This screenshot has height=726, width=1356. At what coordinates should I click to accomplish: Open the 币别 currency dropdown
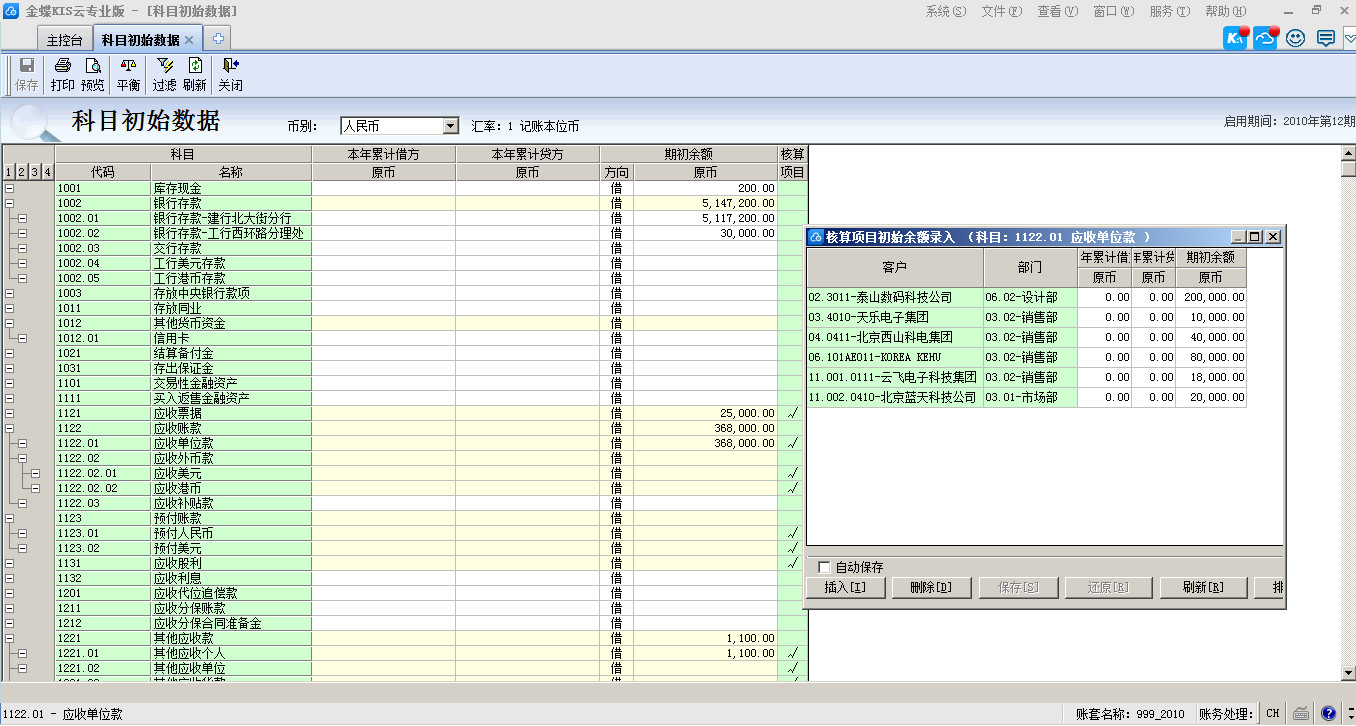point(450,126)
